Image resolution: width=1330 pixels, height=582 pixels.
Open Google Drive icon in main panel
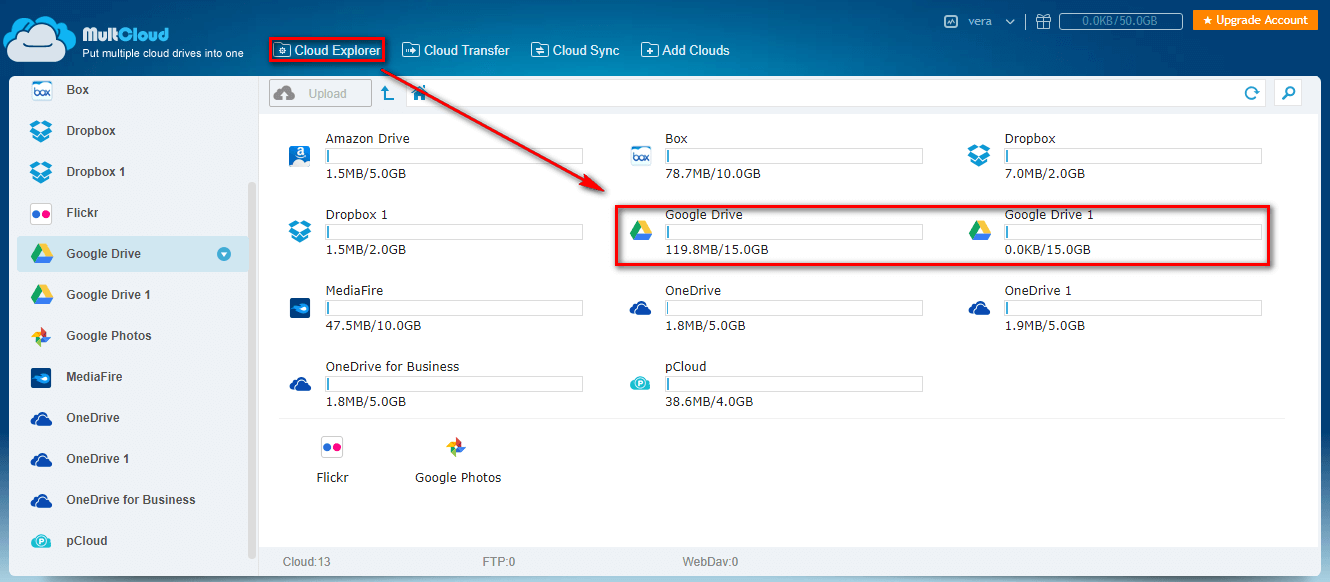641,232
